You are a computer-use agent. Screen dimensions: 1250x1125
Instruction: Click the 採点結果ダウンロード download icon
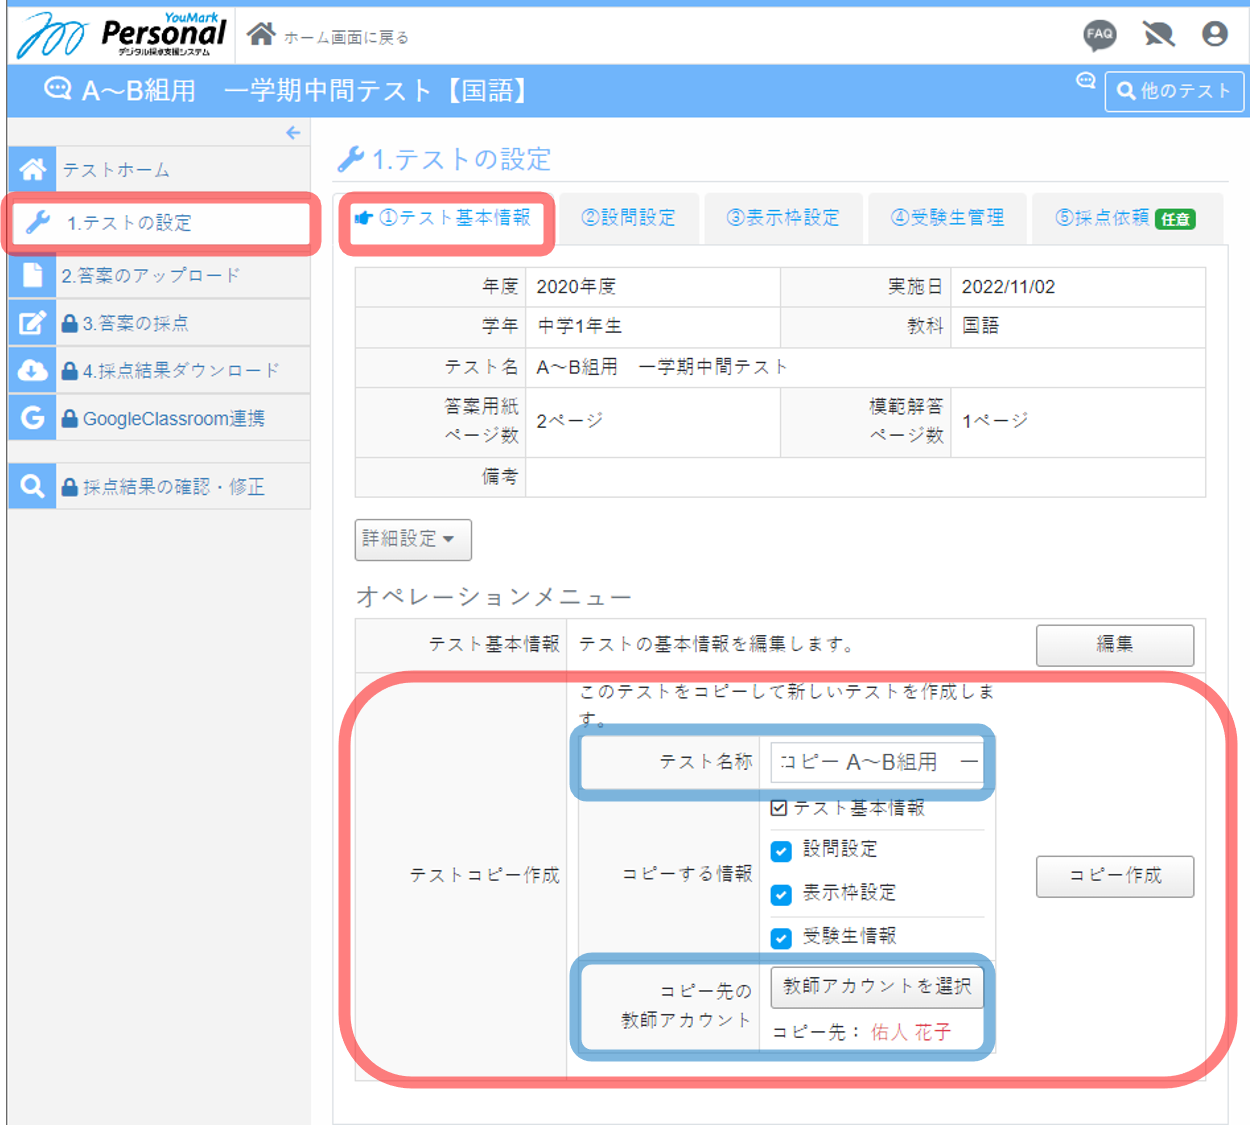coord(32,370)
